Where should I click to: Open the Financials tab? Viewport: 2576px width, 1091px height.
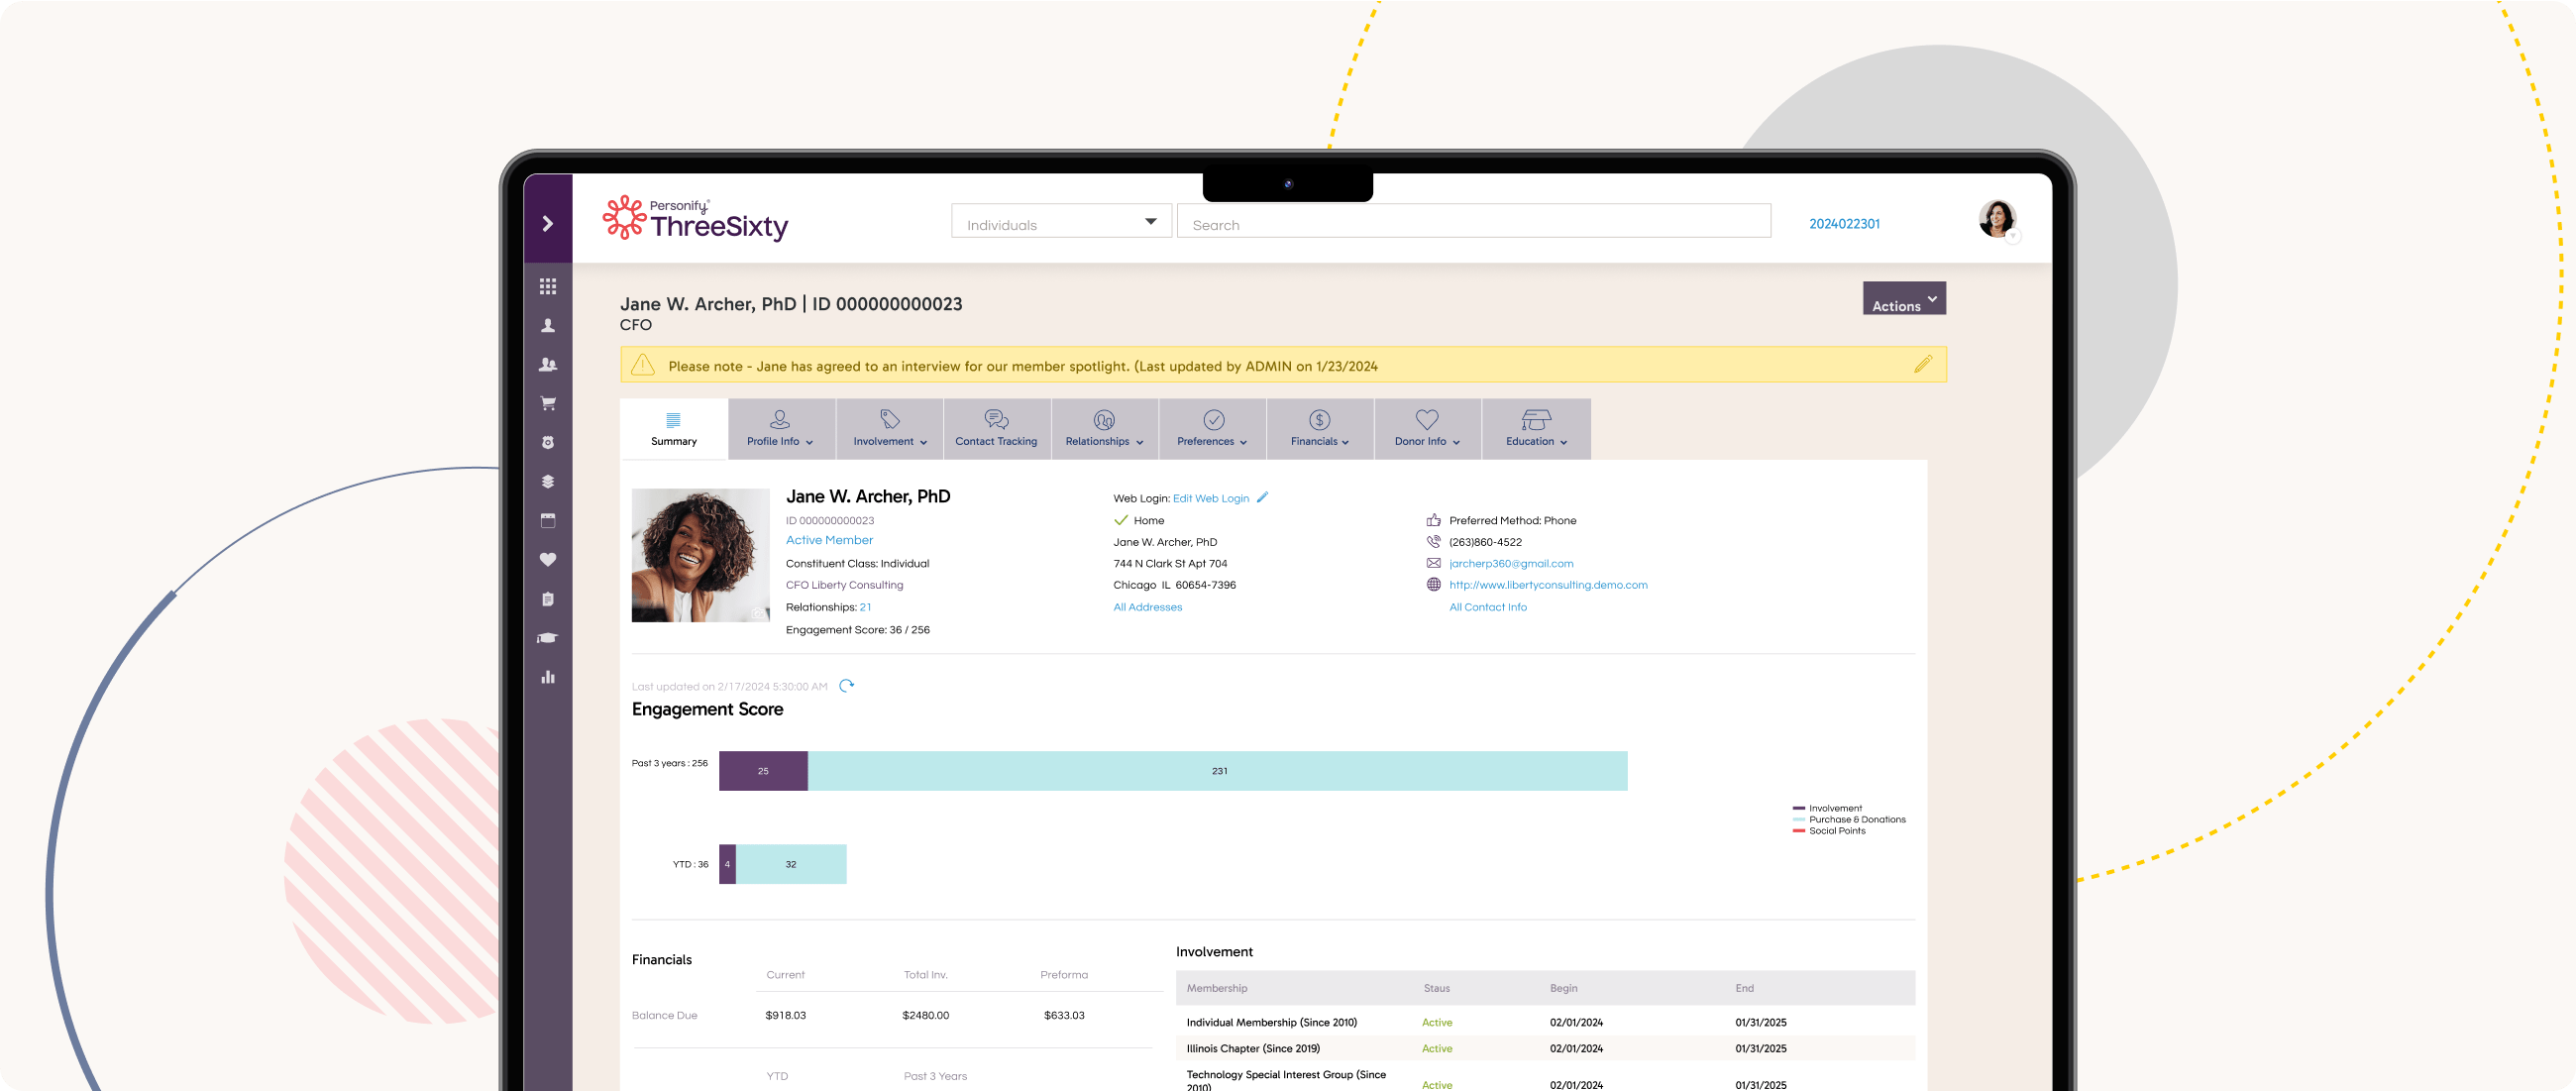[x=1319, y=429]
